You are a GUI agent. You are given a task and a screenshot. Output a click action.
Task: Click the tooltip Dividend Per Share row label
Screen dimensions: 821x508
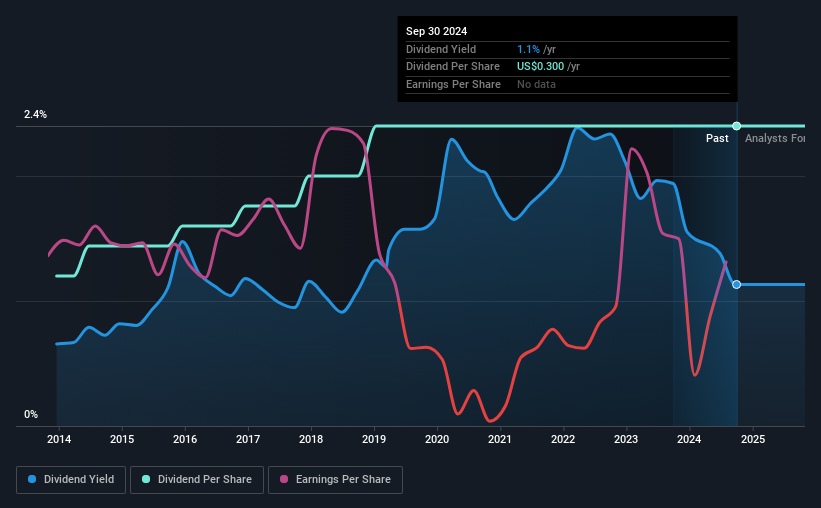coord(452,67)
